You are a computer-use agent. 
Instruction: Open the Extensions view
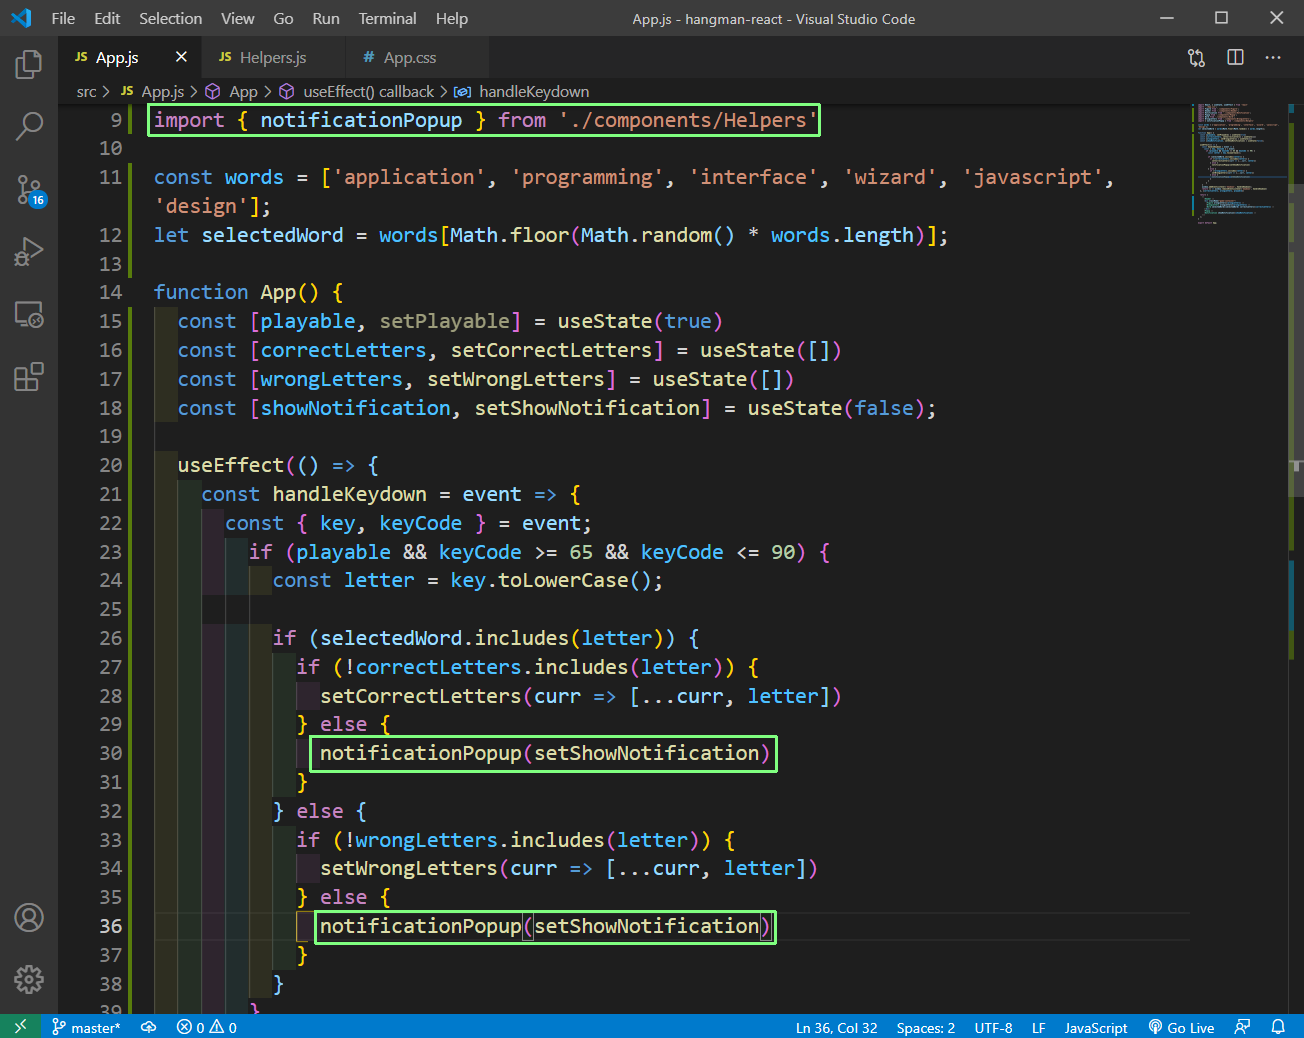coord(29,377)
